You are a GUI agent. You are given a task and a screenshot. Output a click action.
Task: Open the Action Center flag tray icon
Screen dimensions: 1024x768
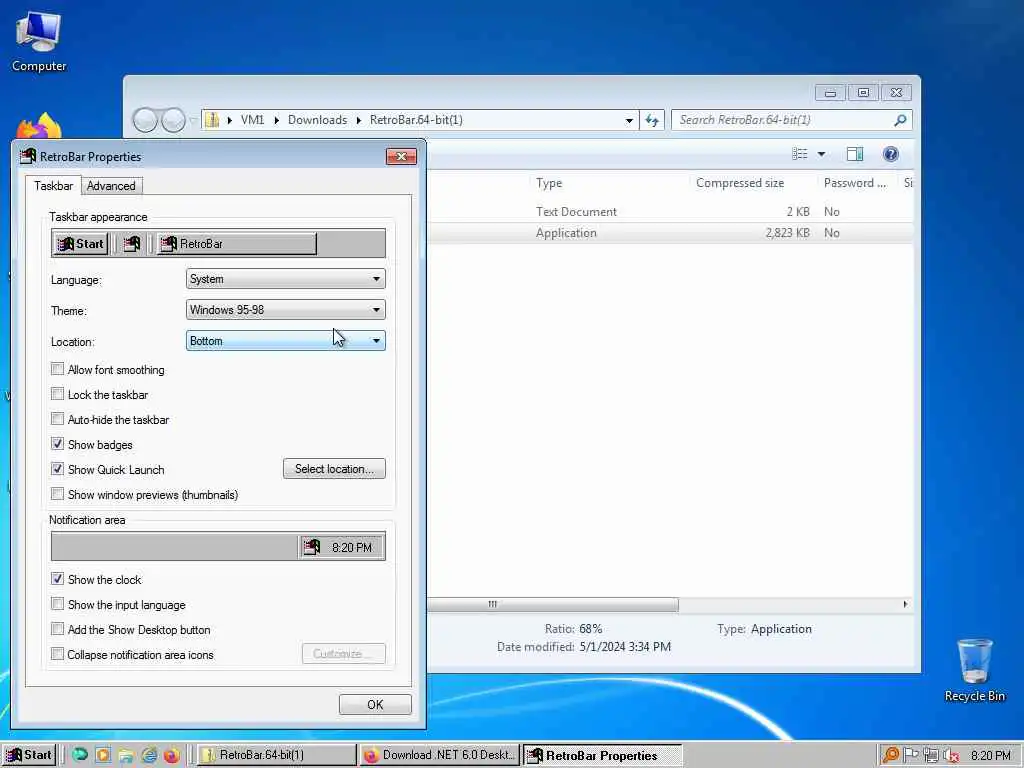(910, 755)
